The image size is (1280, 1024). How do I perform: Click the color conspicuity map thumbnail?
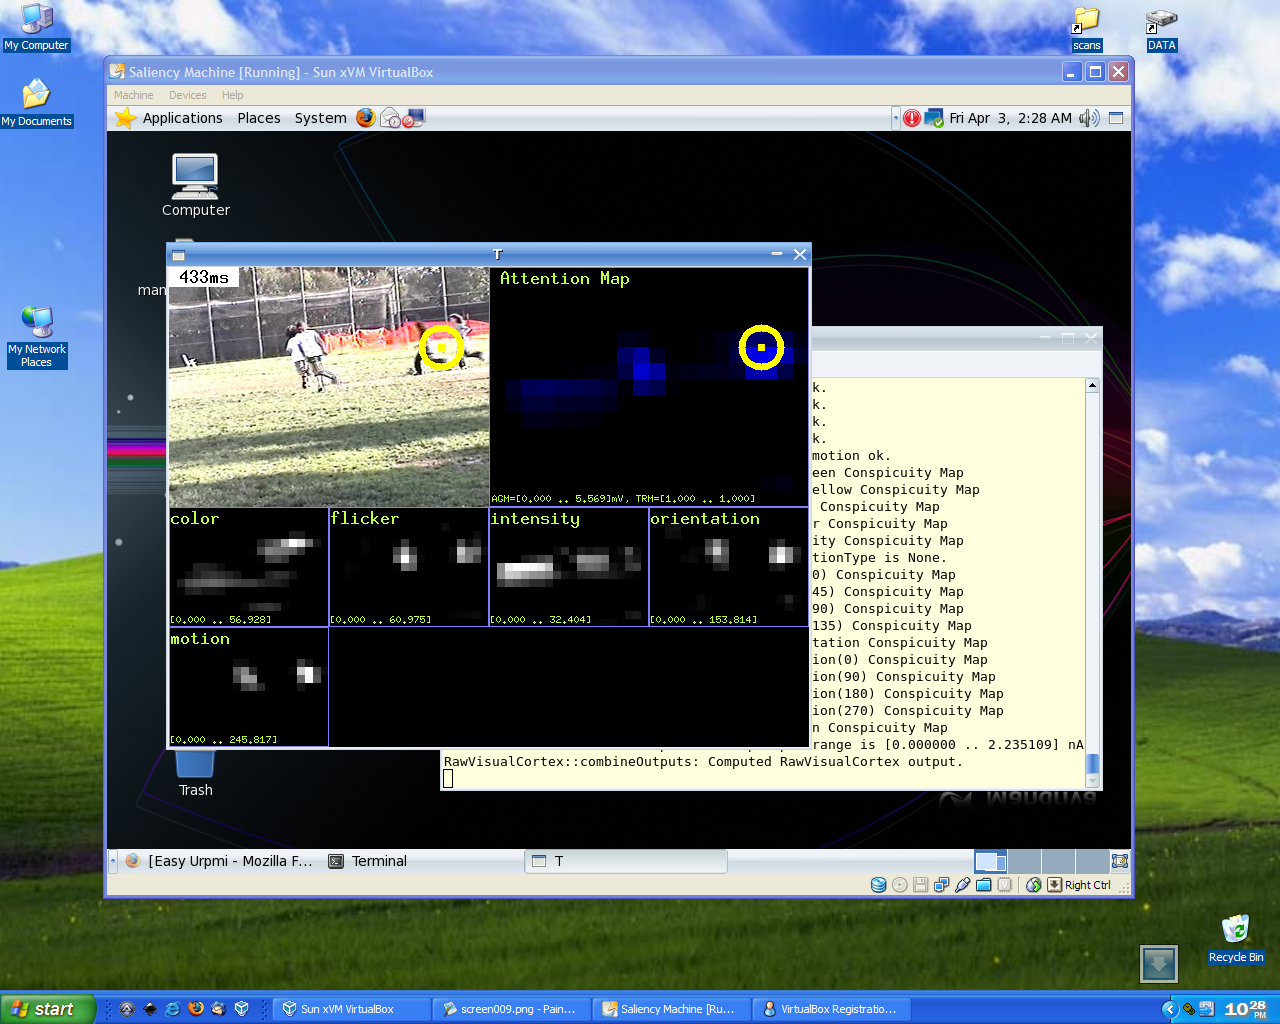[x=248, y=567]
